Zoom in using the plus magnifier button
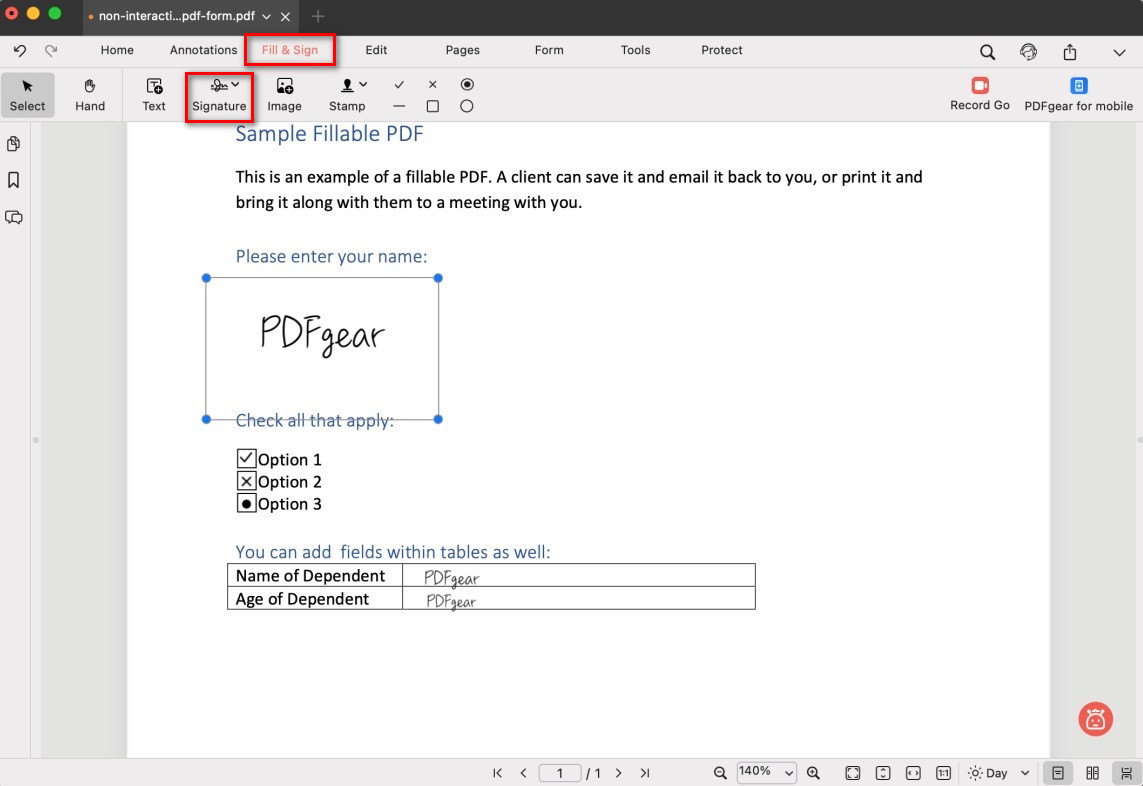1143x786 pixels. (x=813, y=772)
